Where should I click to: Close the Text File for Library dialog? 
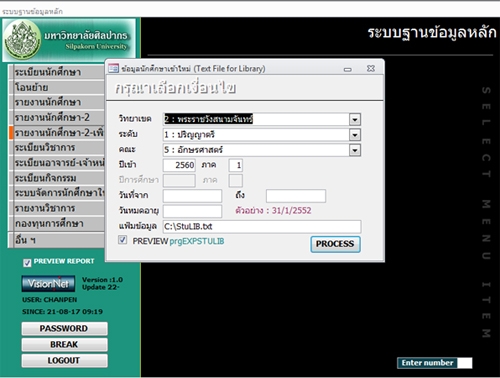click(371, 68)
